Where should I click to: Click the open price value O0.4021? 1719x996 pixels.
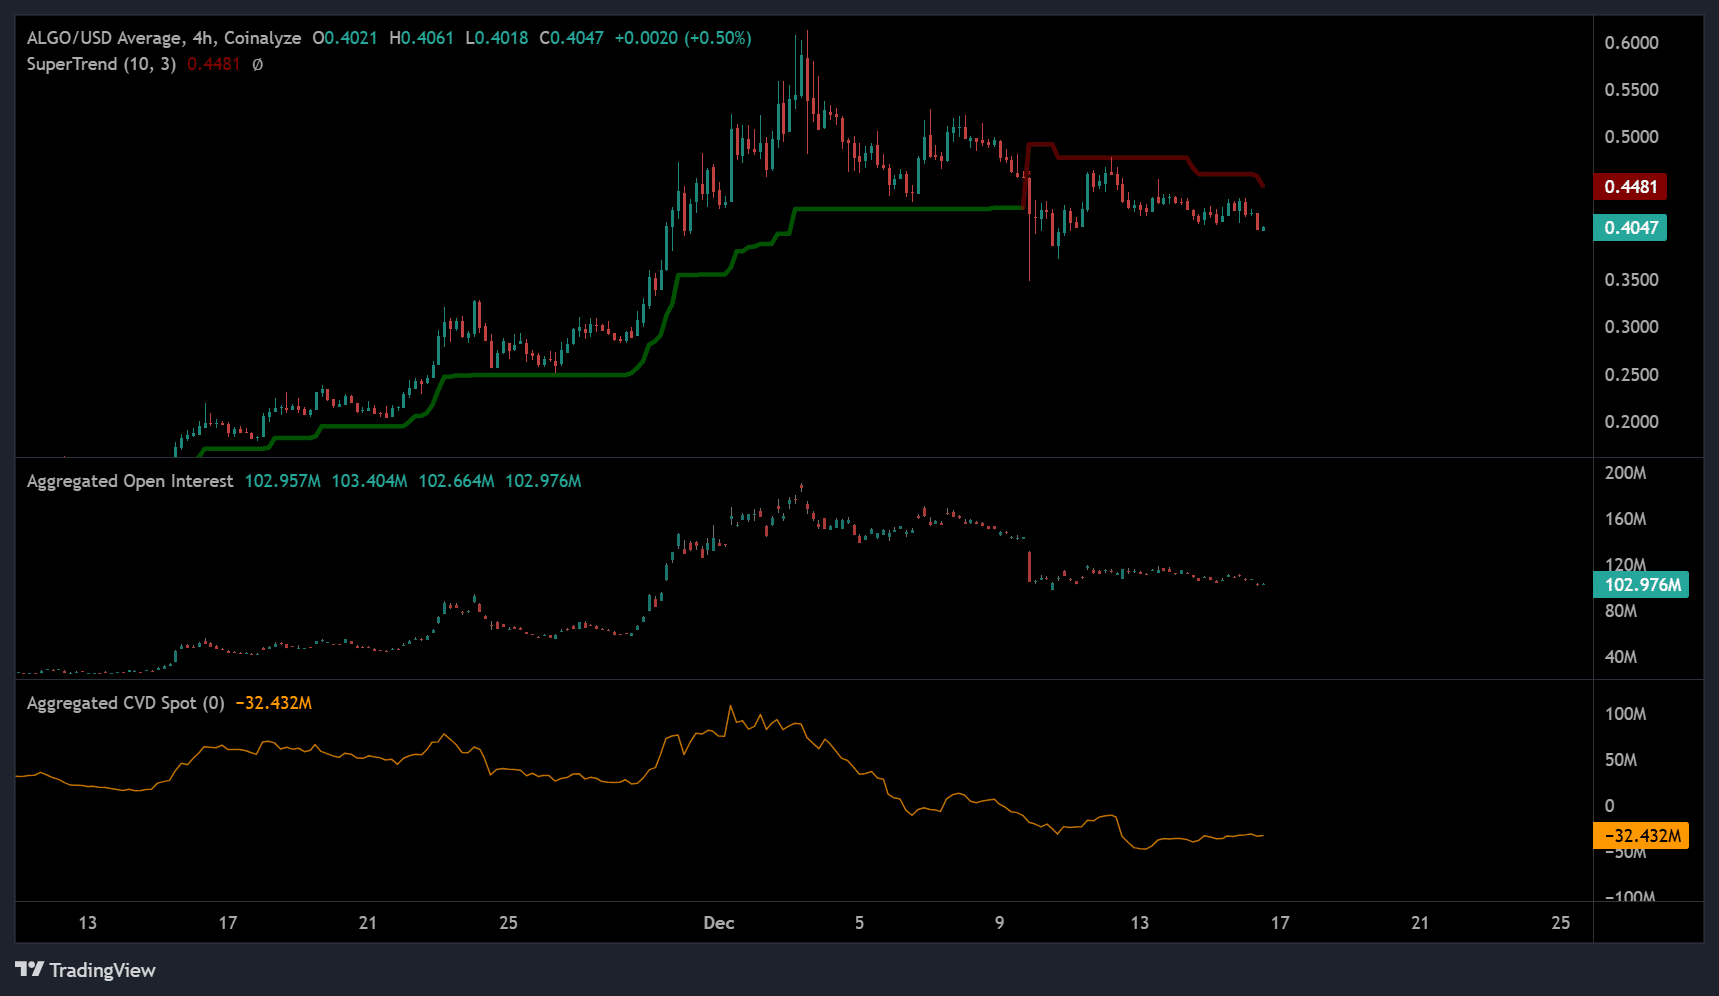tap(345, 38)
